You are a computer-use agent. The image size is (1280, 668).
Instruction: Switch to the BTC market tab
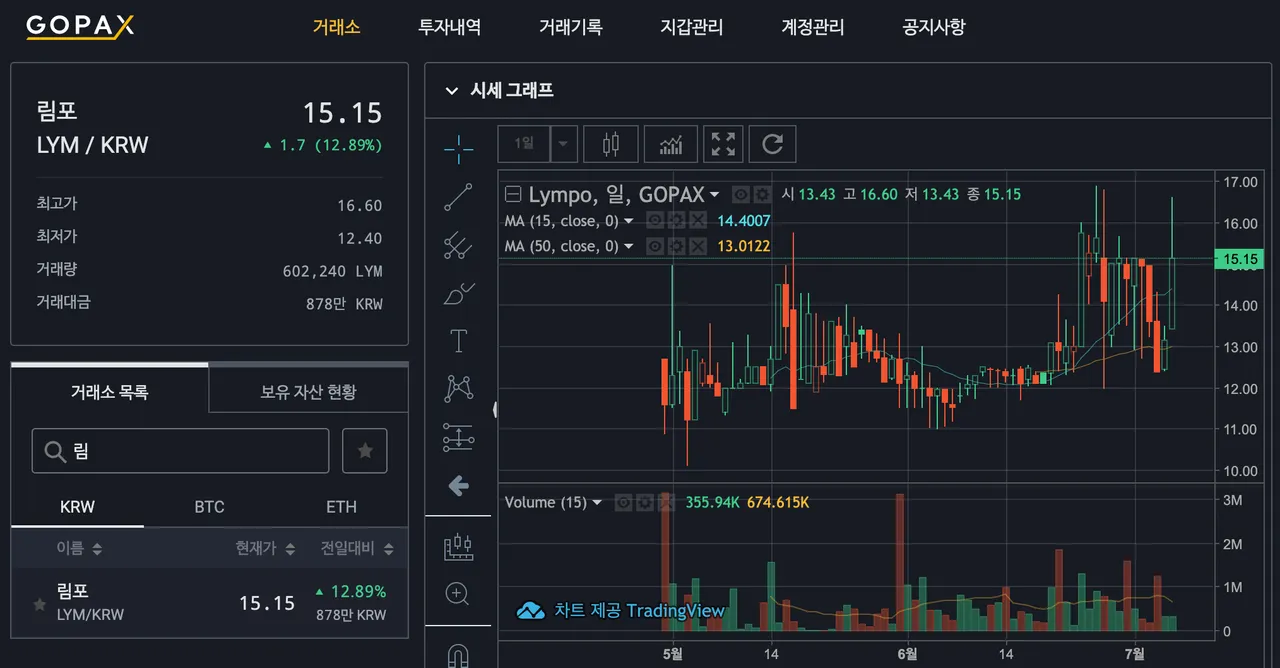209,507
